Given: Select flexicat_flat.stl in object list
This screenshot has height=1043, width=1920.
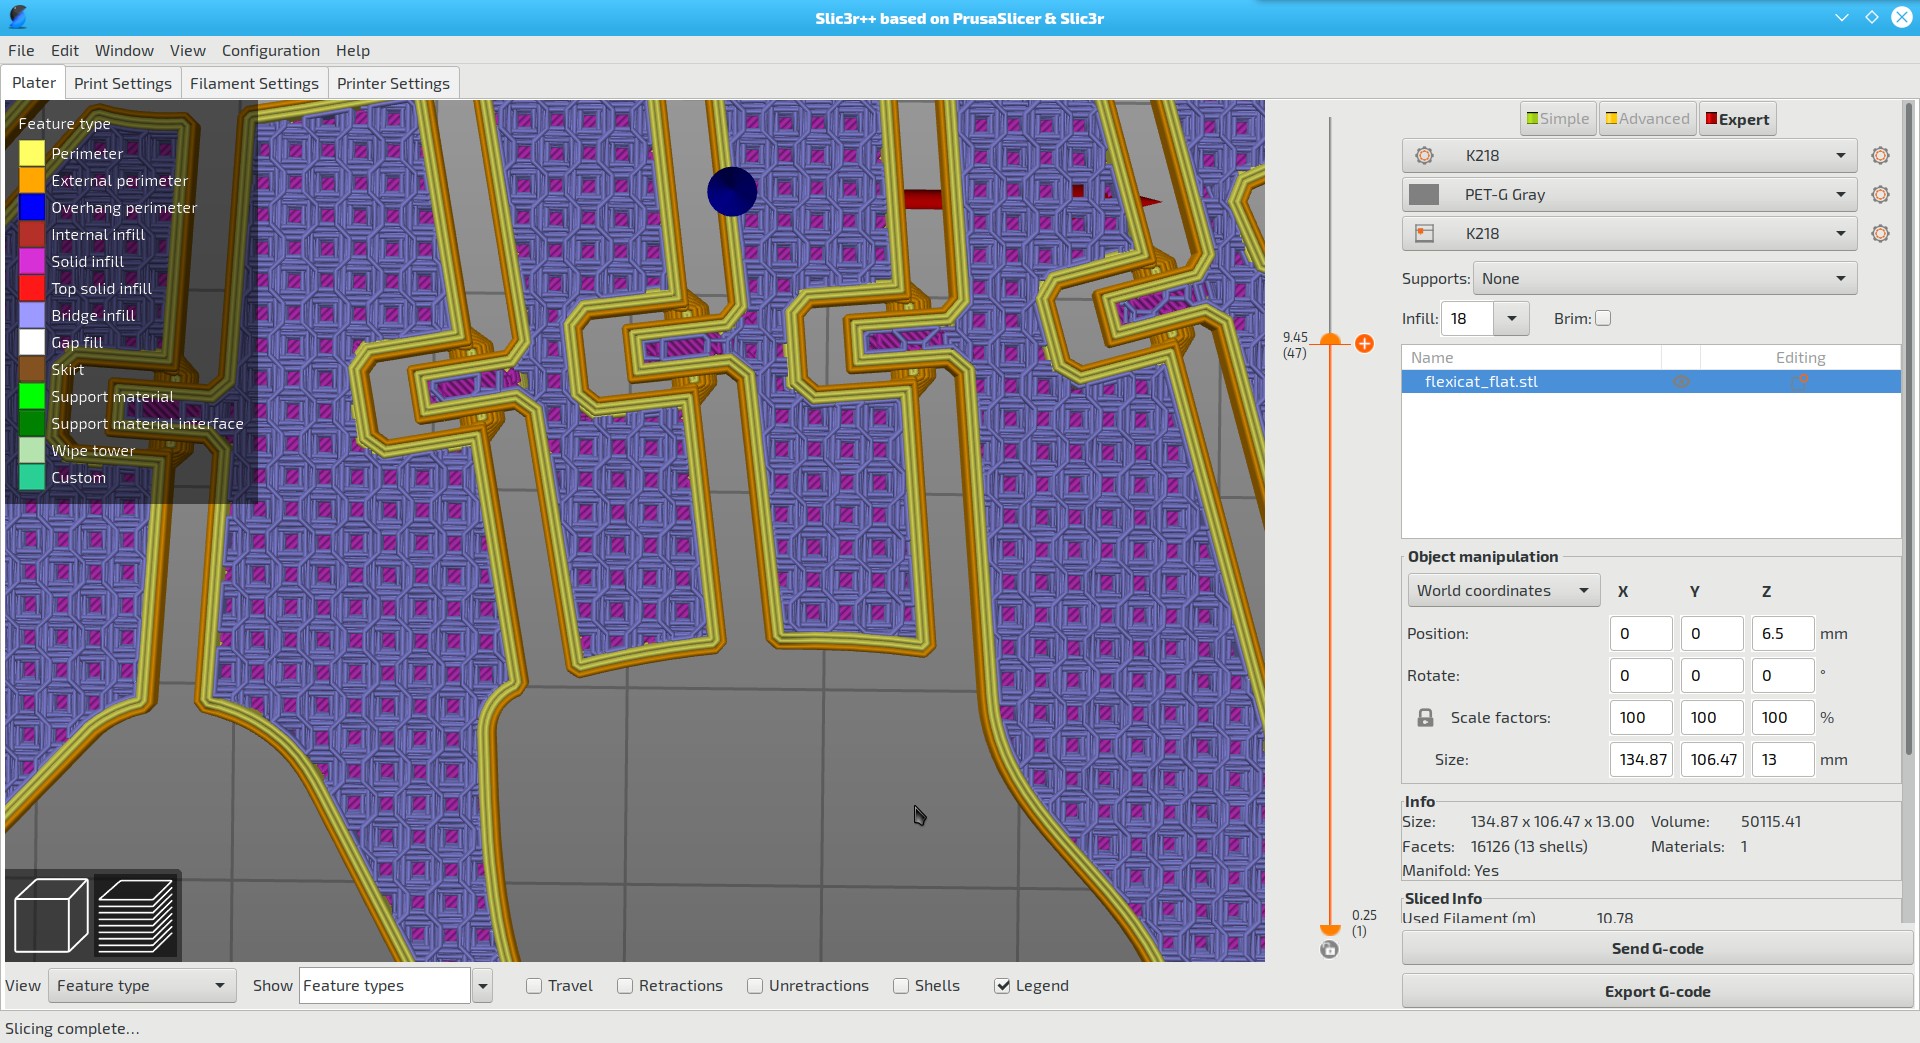Looking at the screenshot, I should [1650, 381].
